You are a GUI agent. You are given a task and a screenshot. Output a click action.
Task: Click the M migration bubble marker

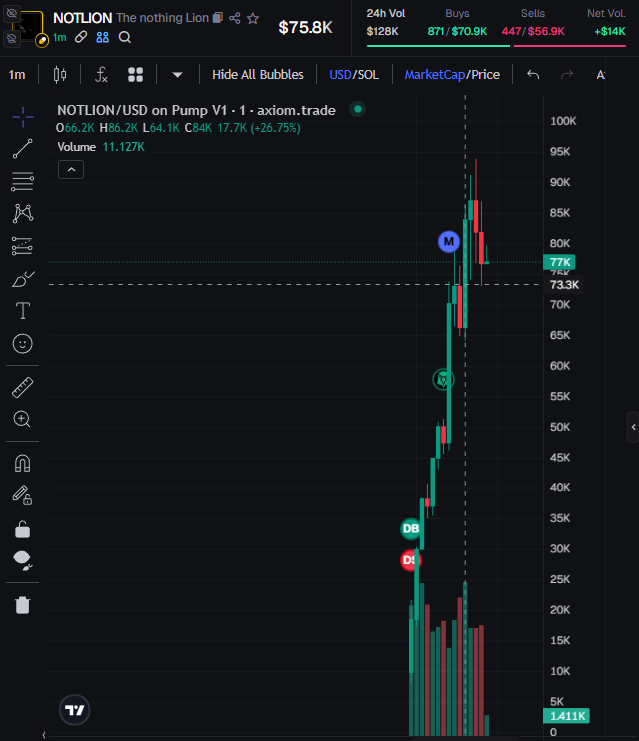[x=449, y=241]
